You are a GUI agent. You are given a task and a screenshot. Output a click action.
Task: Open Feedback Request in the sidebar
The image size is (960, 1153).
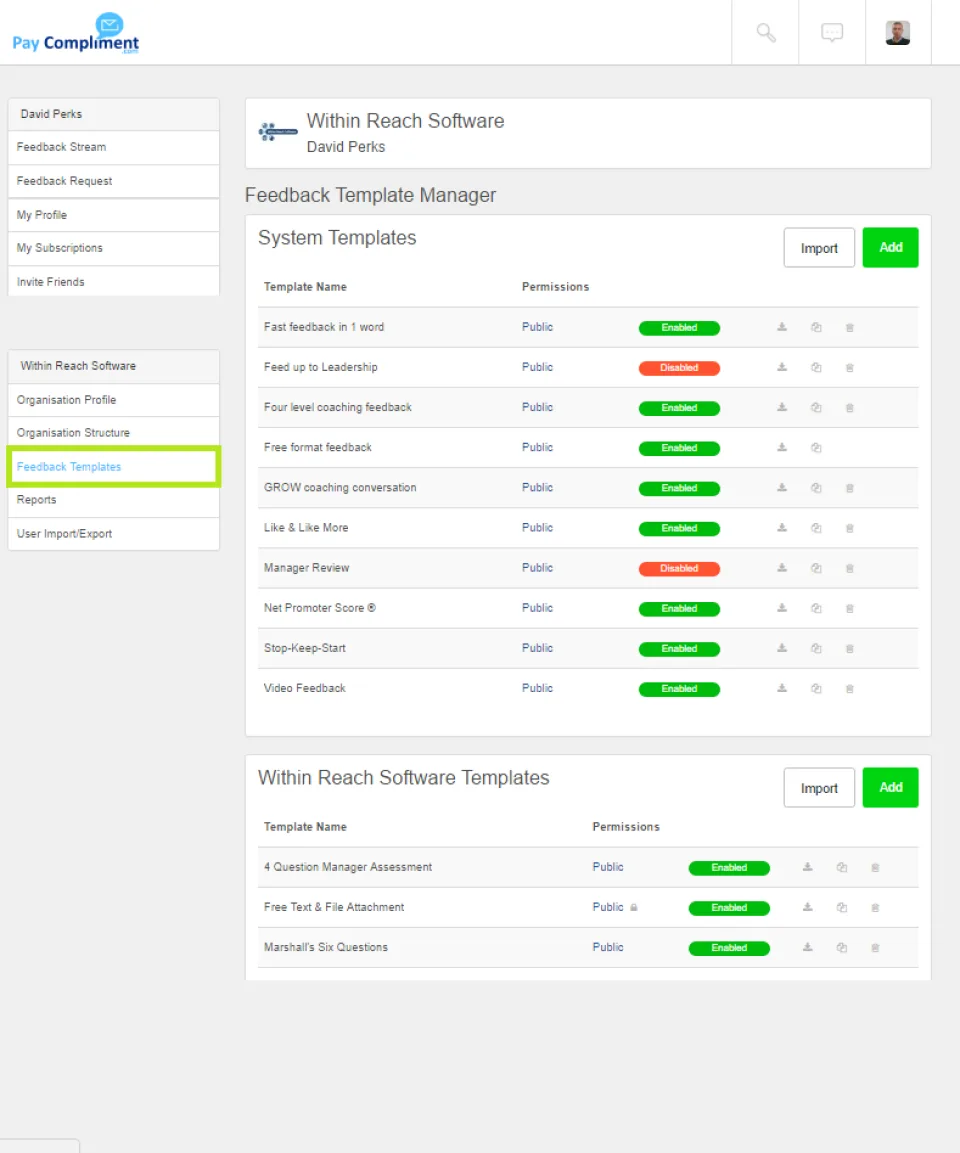[113, 181]
